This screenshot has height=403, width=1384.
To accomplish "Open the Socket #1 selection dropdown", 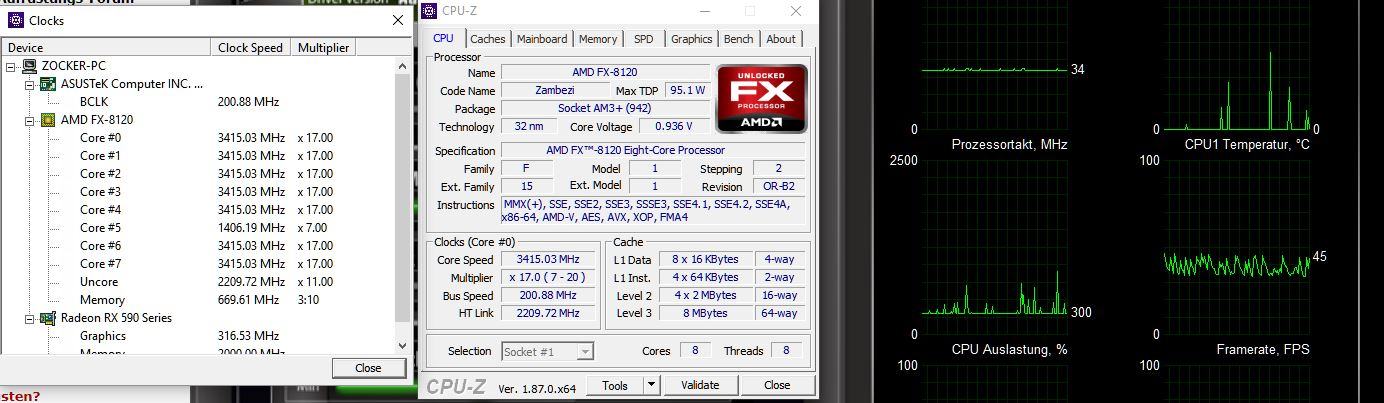I will coord(546,351).
